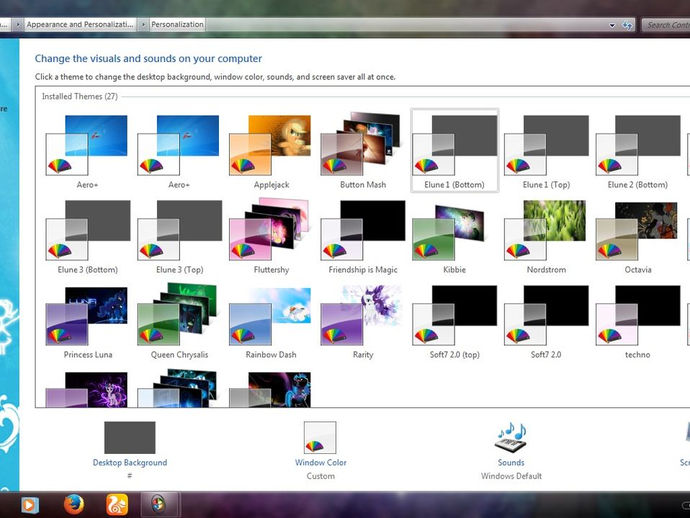Choose the Button Mash theme
Screen dimensions: 690x518
(x=363, y=151)
